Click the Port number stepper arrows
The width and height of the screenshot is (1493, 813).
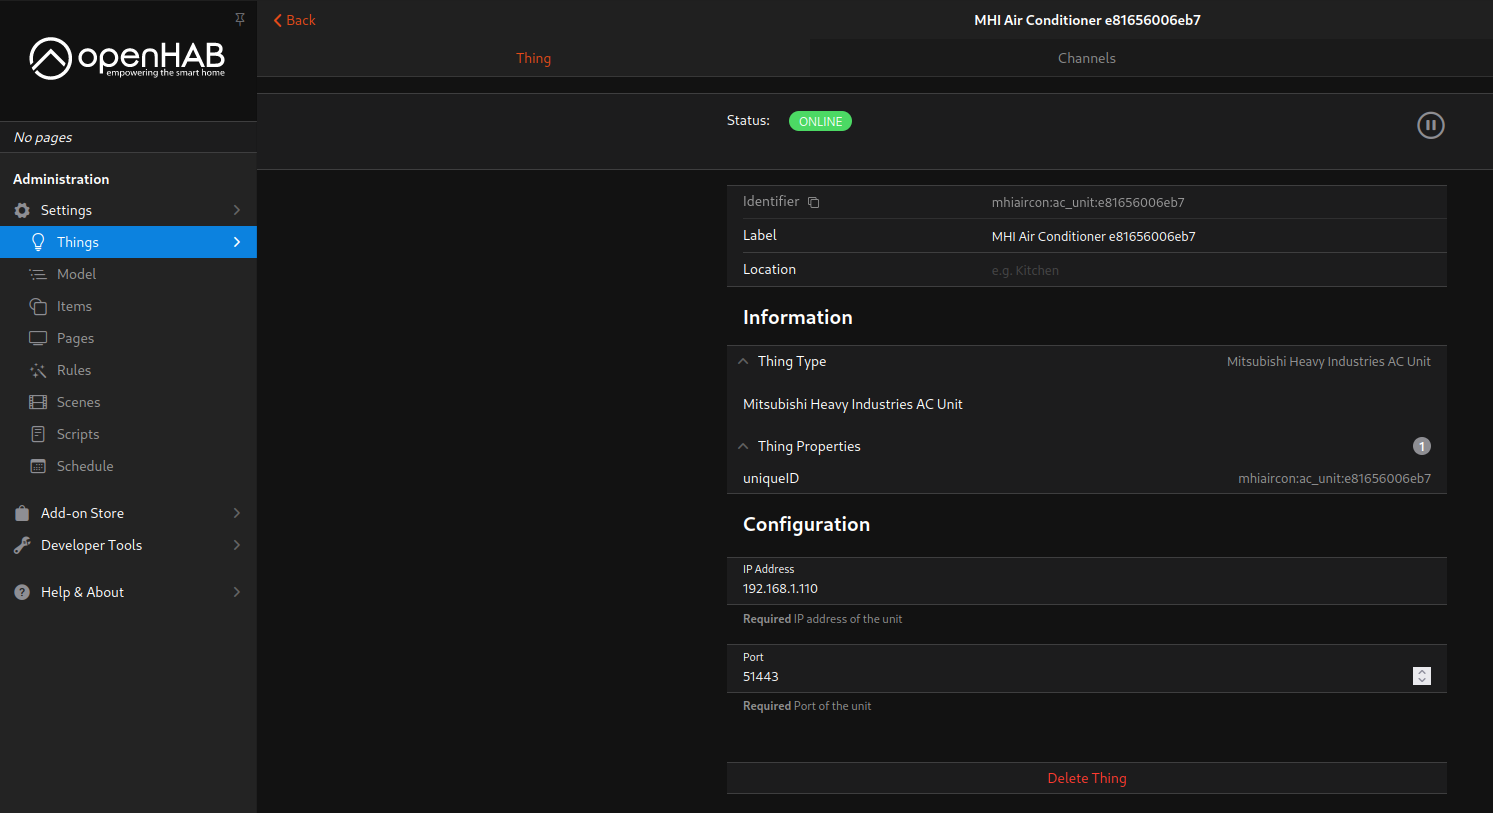coord(1421,676)
